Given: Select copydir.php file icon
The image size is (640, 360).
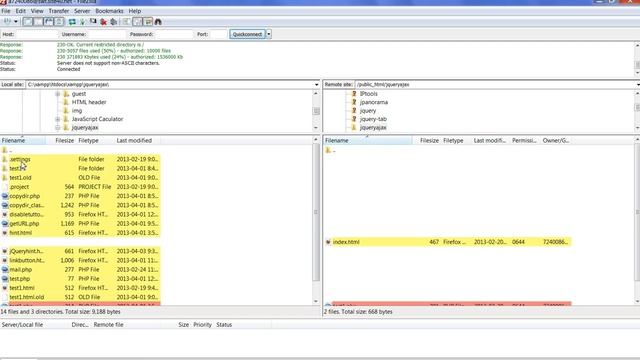Looking at the screenshot, I should click(4, 196).
